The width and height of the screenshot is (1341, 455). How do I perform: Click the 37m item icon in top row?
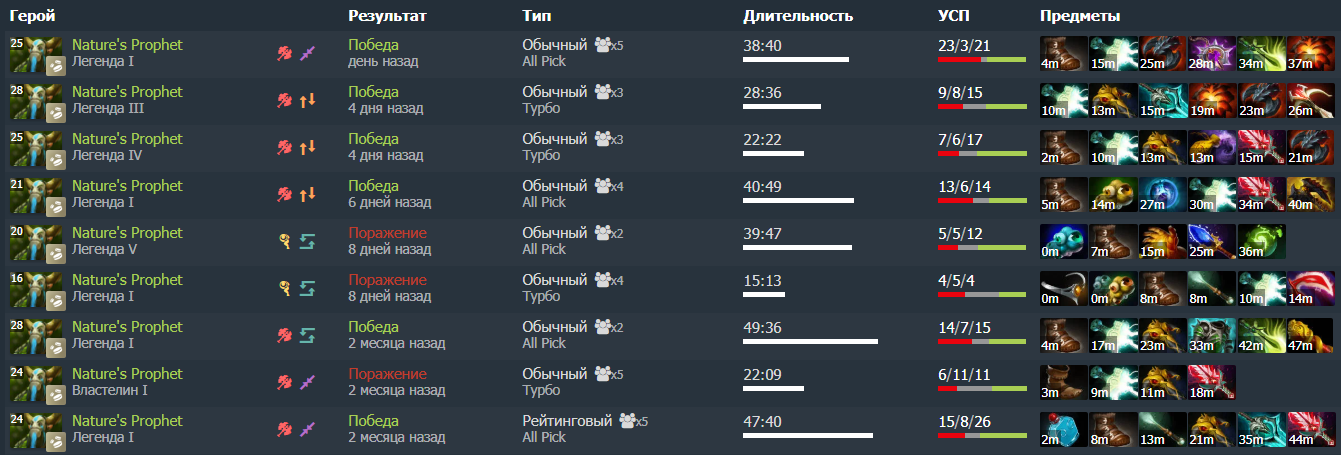1309,53
